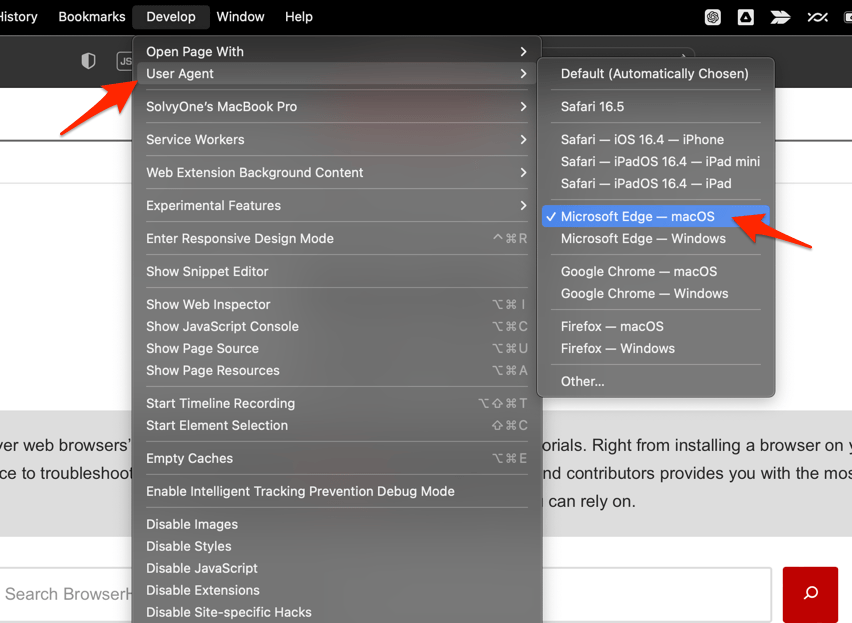The image size is (852, 623).
Task: Open the History menu
Action: [18, 17]
